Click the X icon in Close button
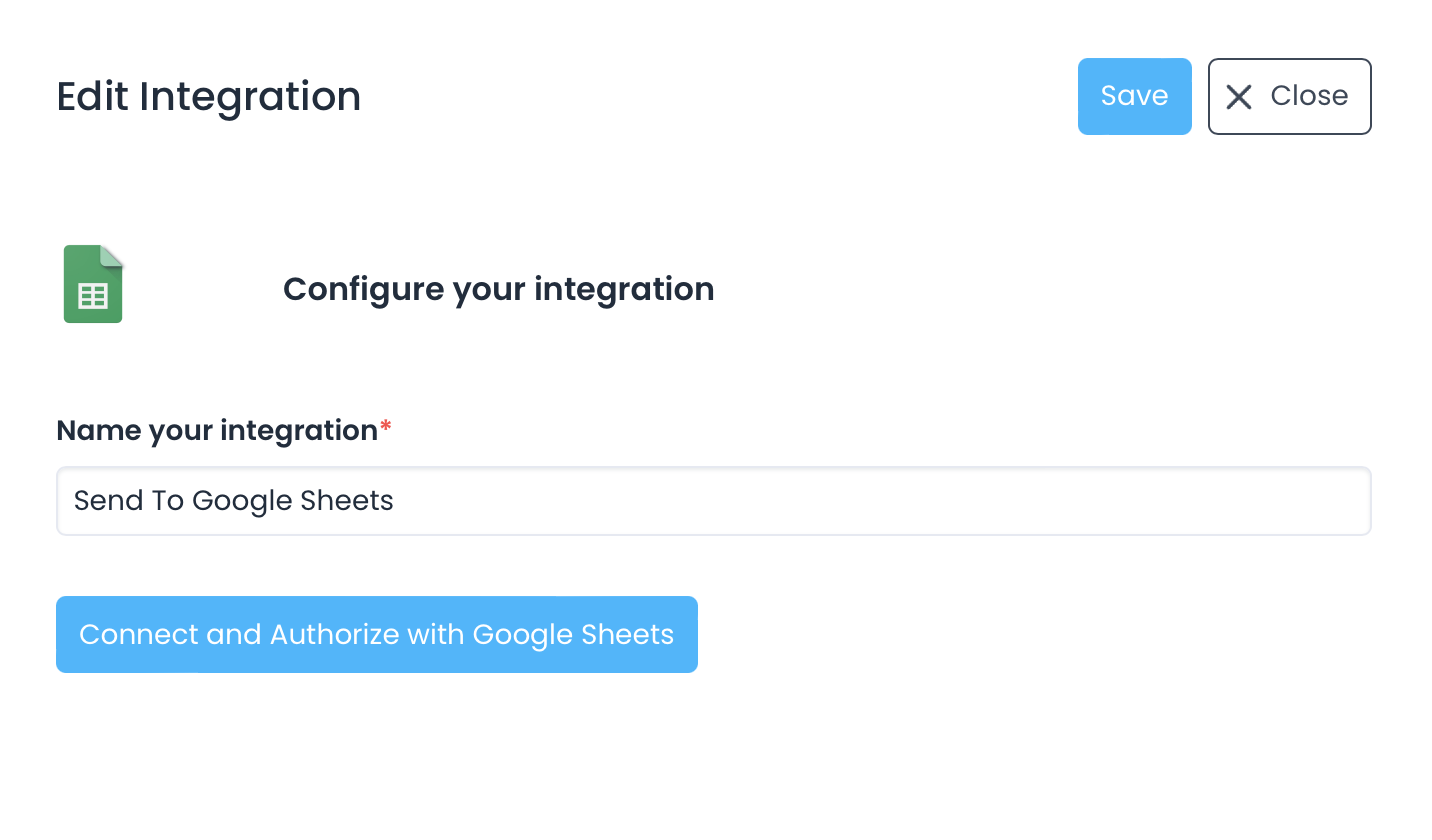 pos(1239,97)
